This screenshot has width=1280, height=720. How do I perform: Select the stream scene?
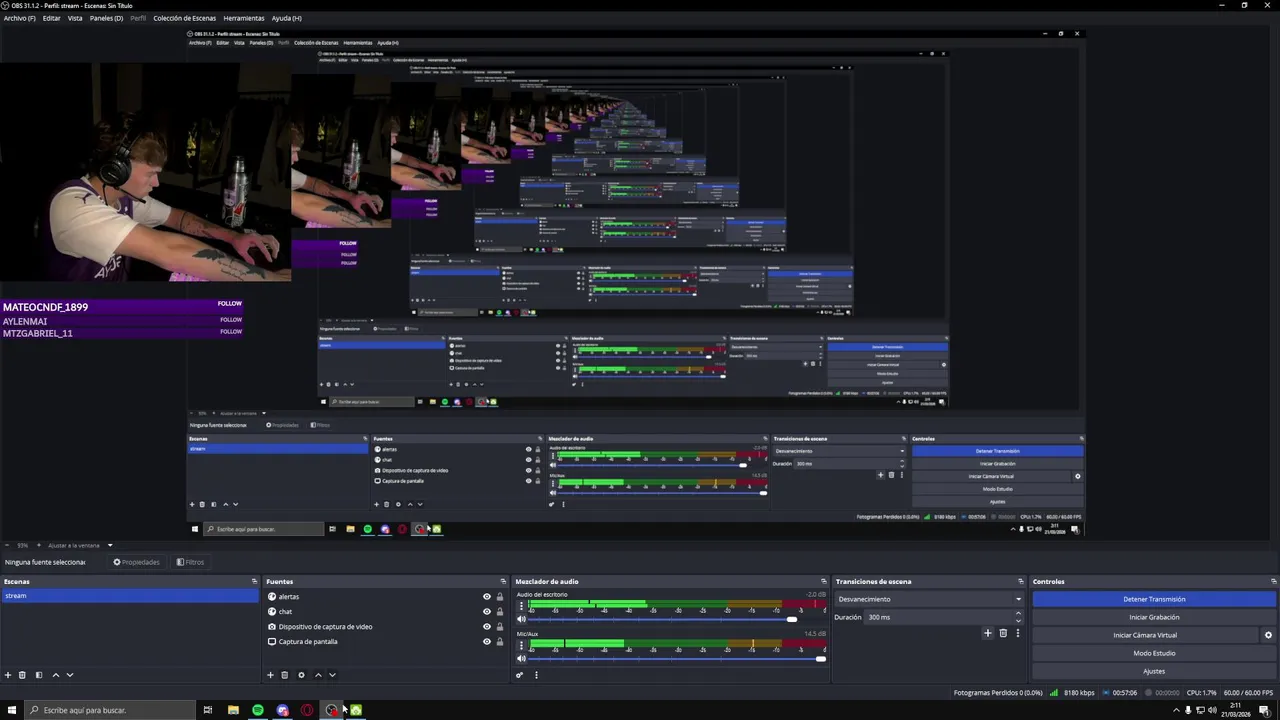(130, 596)
